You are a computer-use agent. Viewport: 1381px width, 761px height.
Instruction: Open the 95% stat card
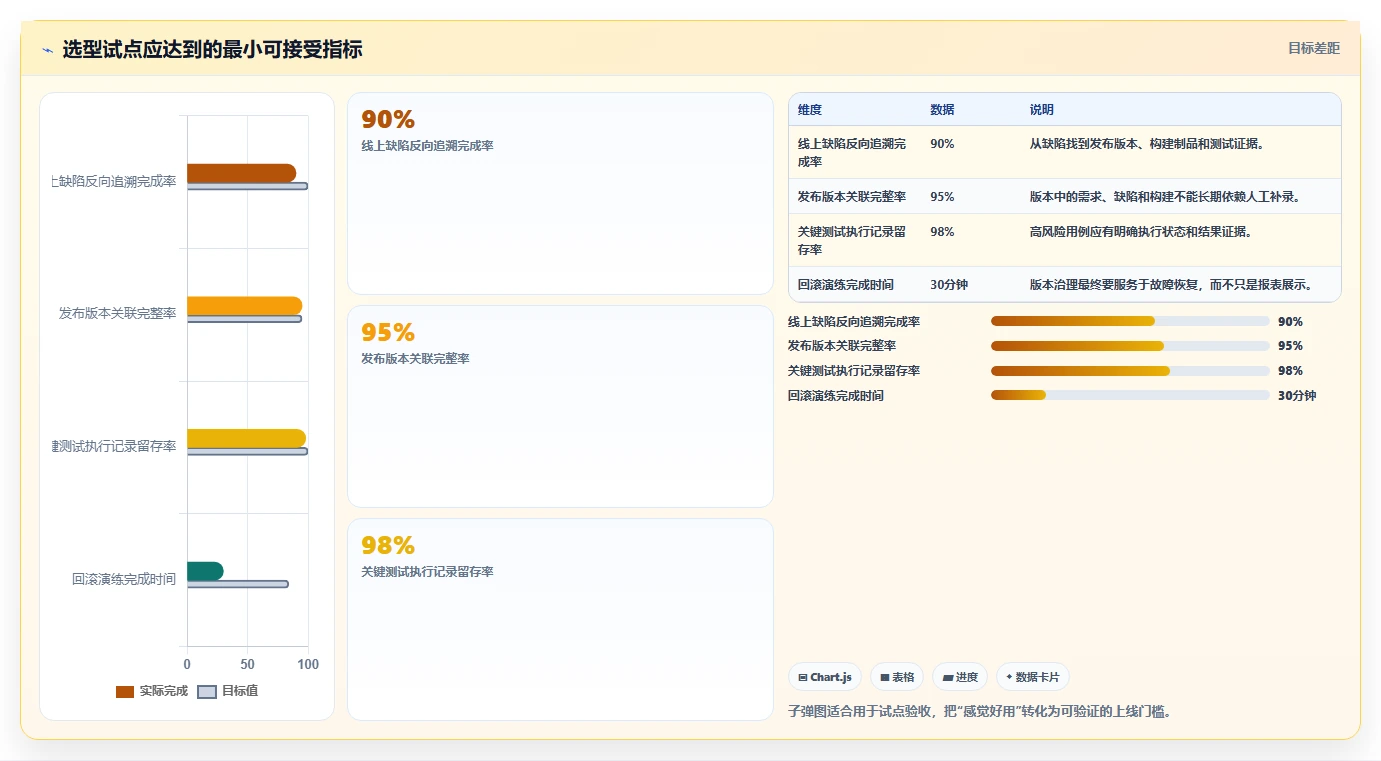560,406
